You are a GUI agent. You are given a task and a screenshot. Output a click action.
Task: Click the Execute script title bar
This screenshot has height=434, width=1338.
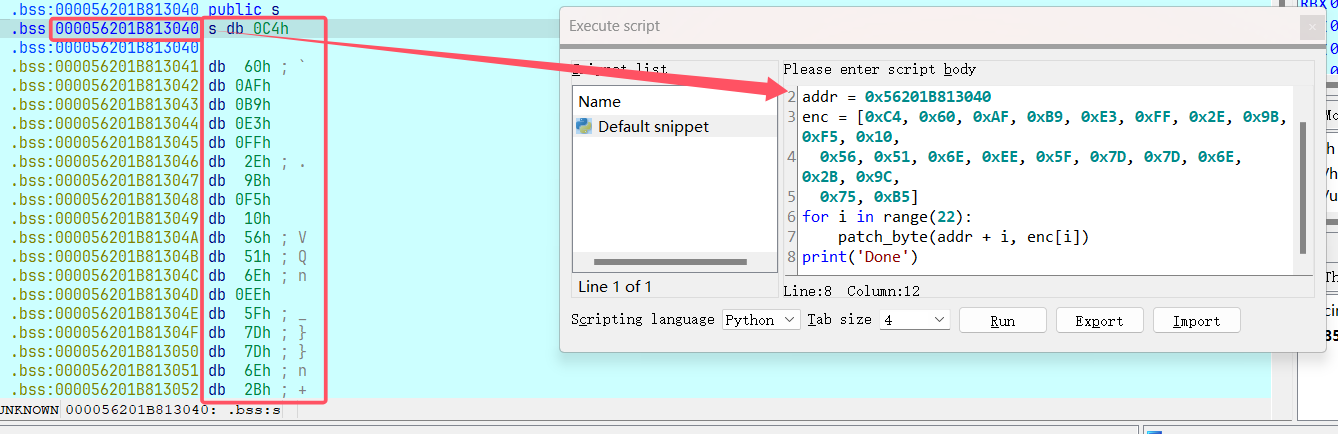[x=900, y=27]
